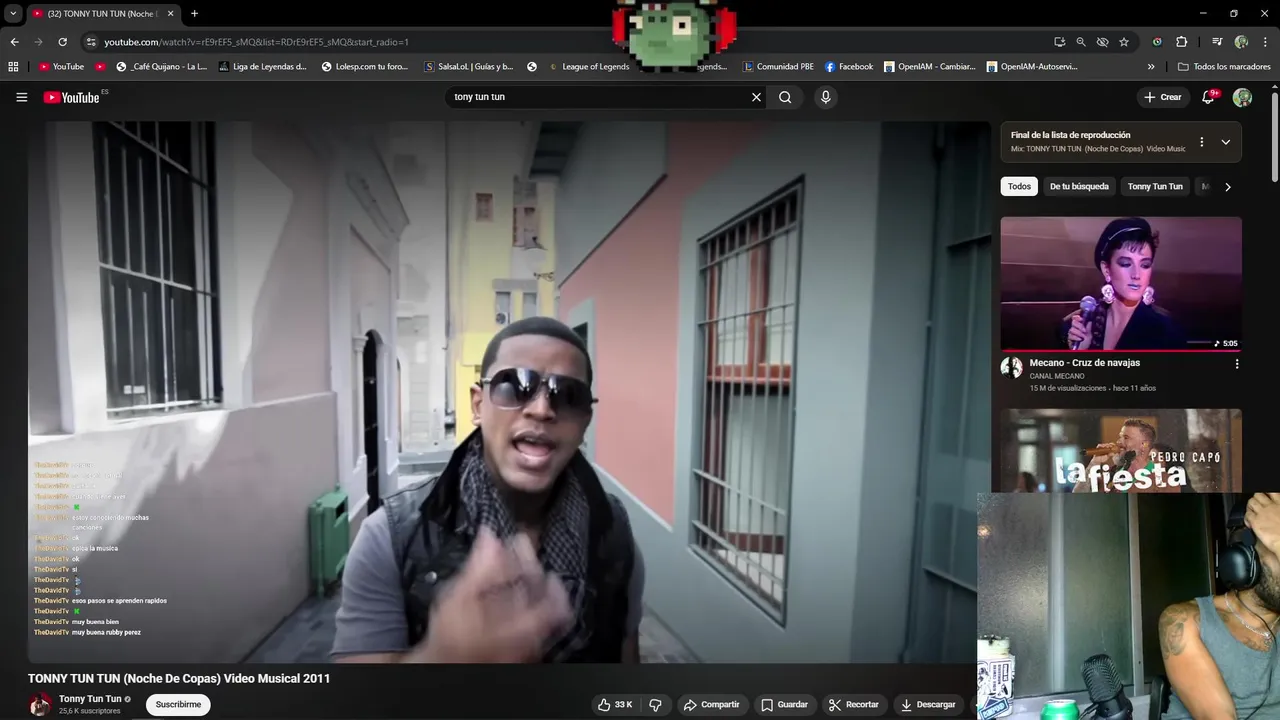The width and height of the screenshot is (1280, 720).
Task: Select the Todos filter chip
Action: (x=1019, y=186)
